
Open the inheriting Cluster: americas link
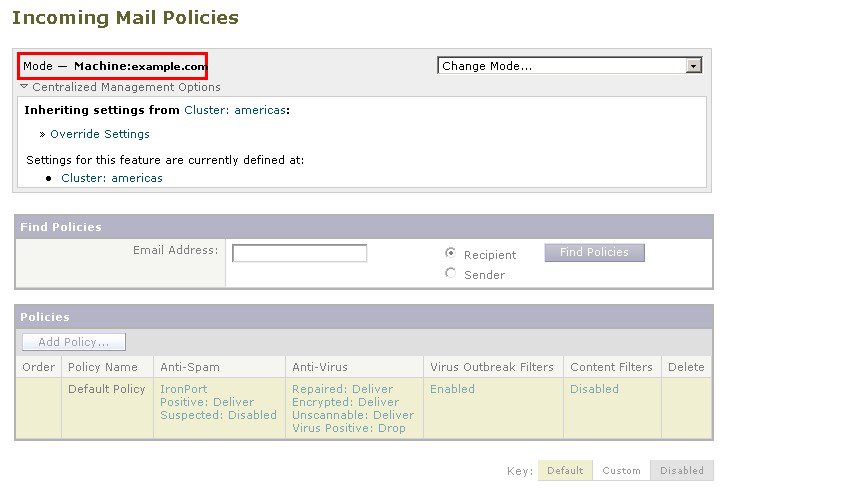pos(235,110)
